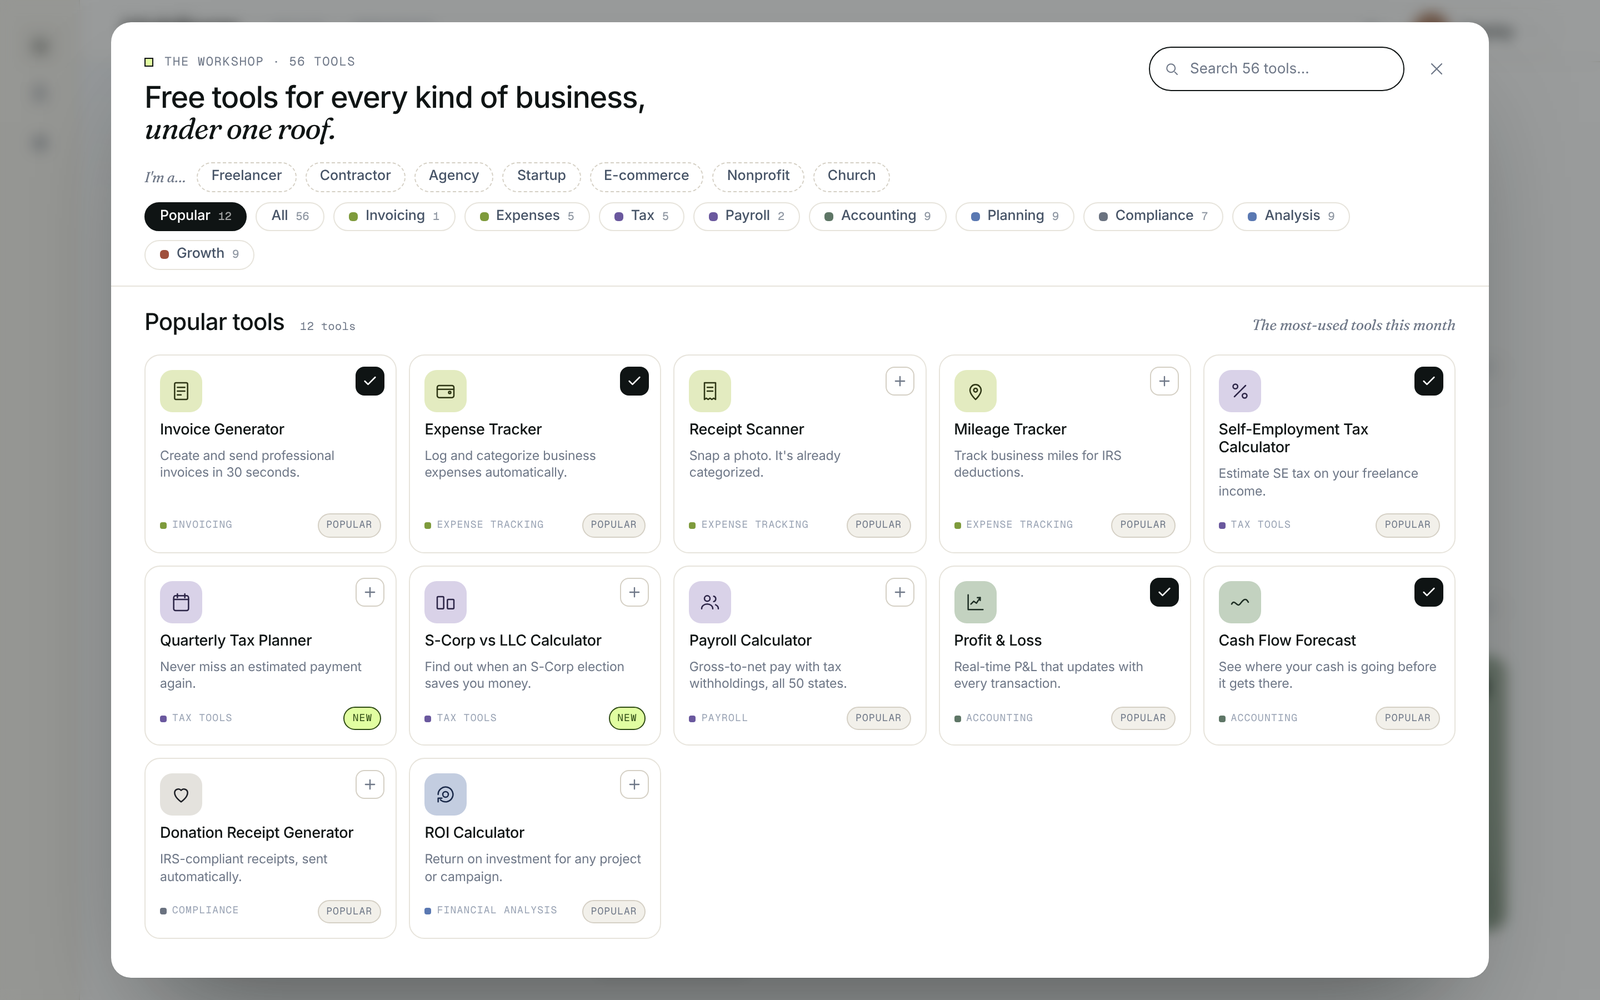This screenshot has width=1600, height=1000.
Task: Click the Profit & Loss chart icon
Action: [975, 602]
